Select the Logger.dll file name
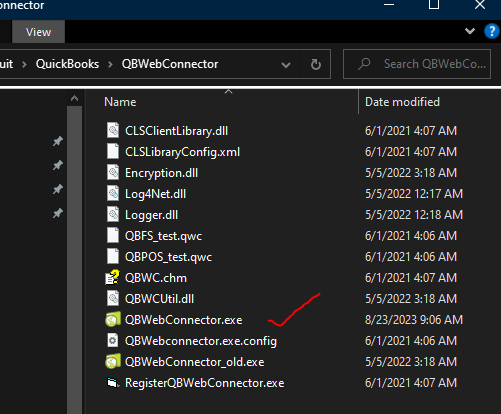Screen dimensions: 501x414 point(151,215)
